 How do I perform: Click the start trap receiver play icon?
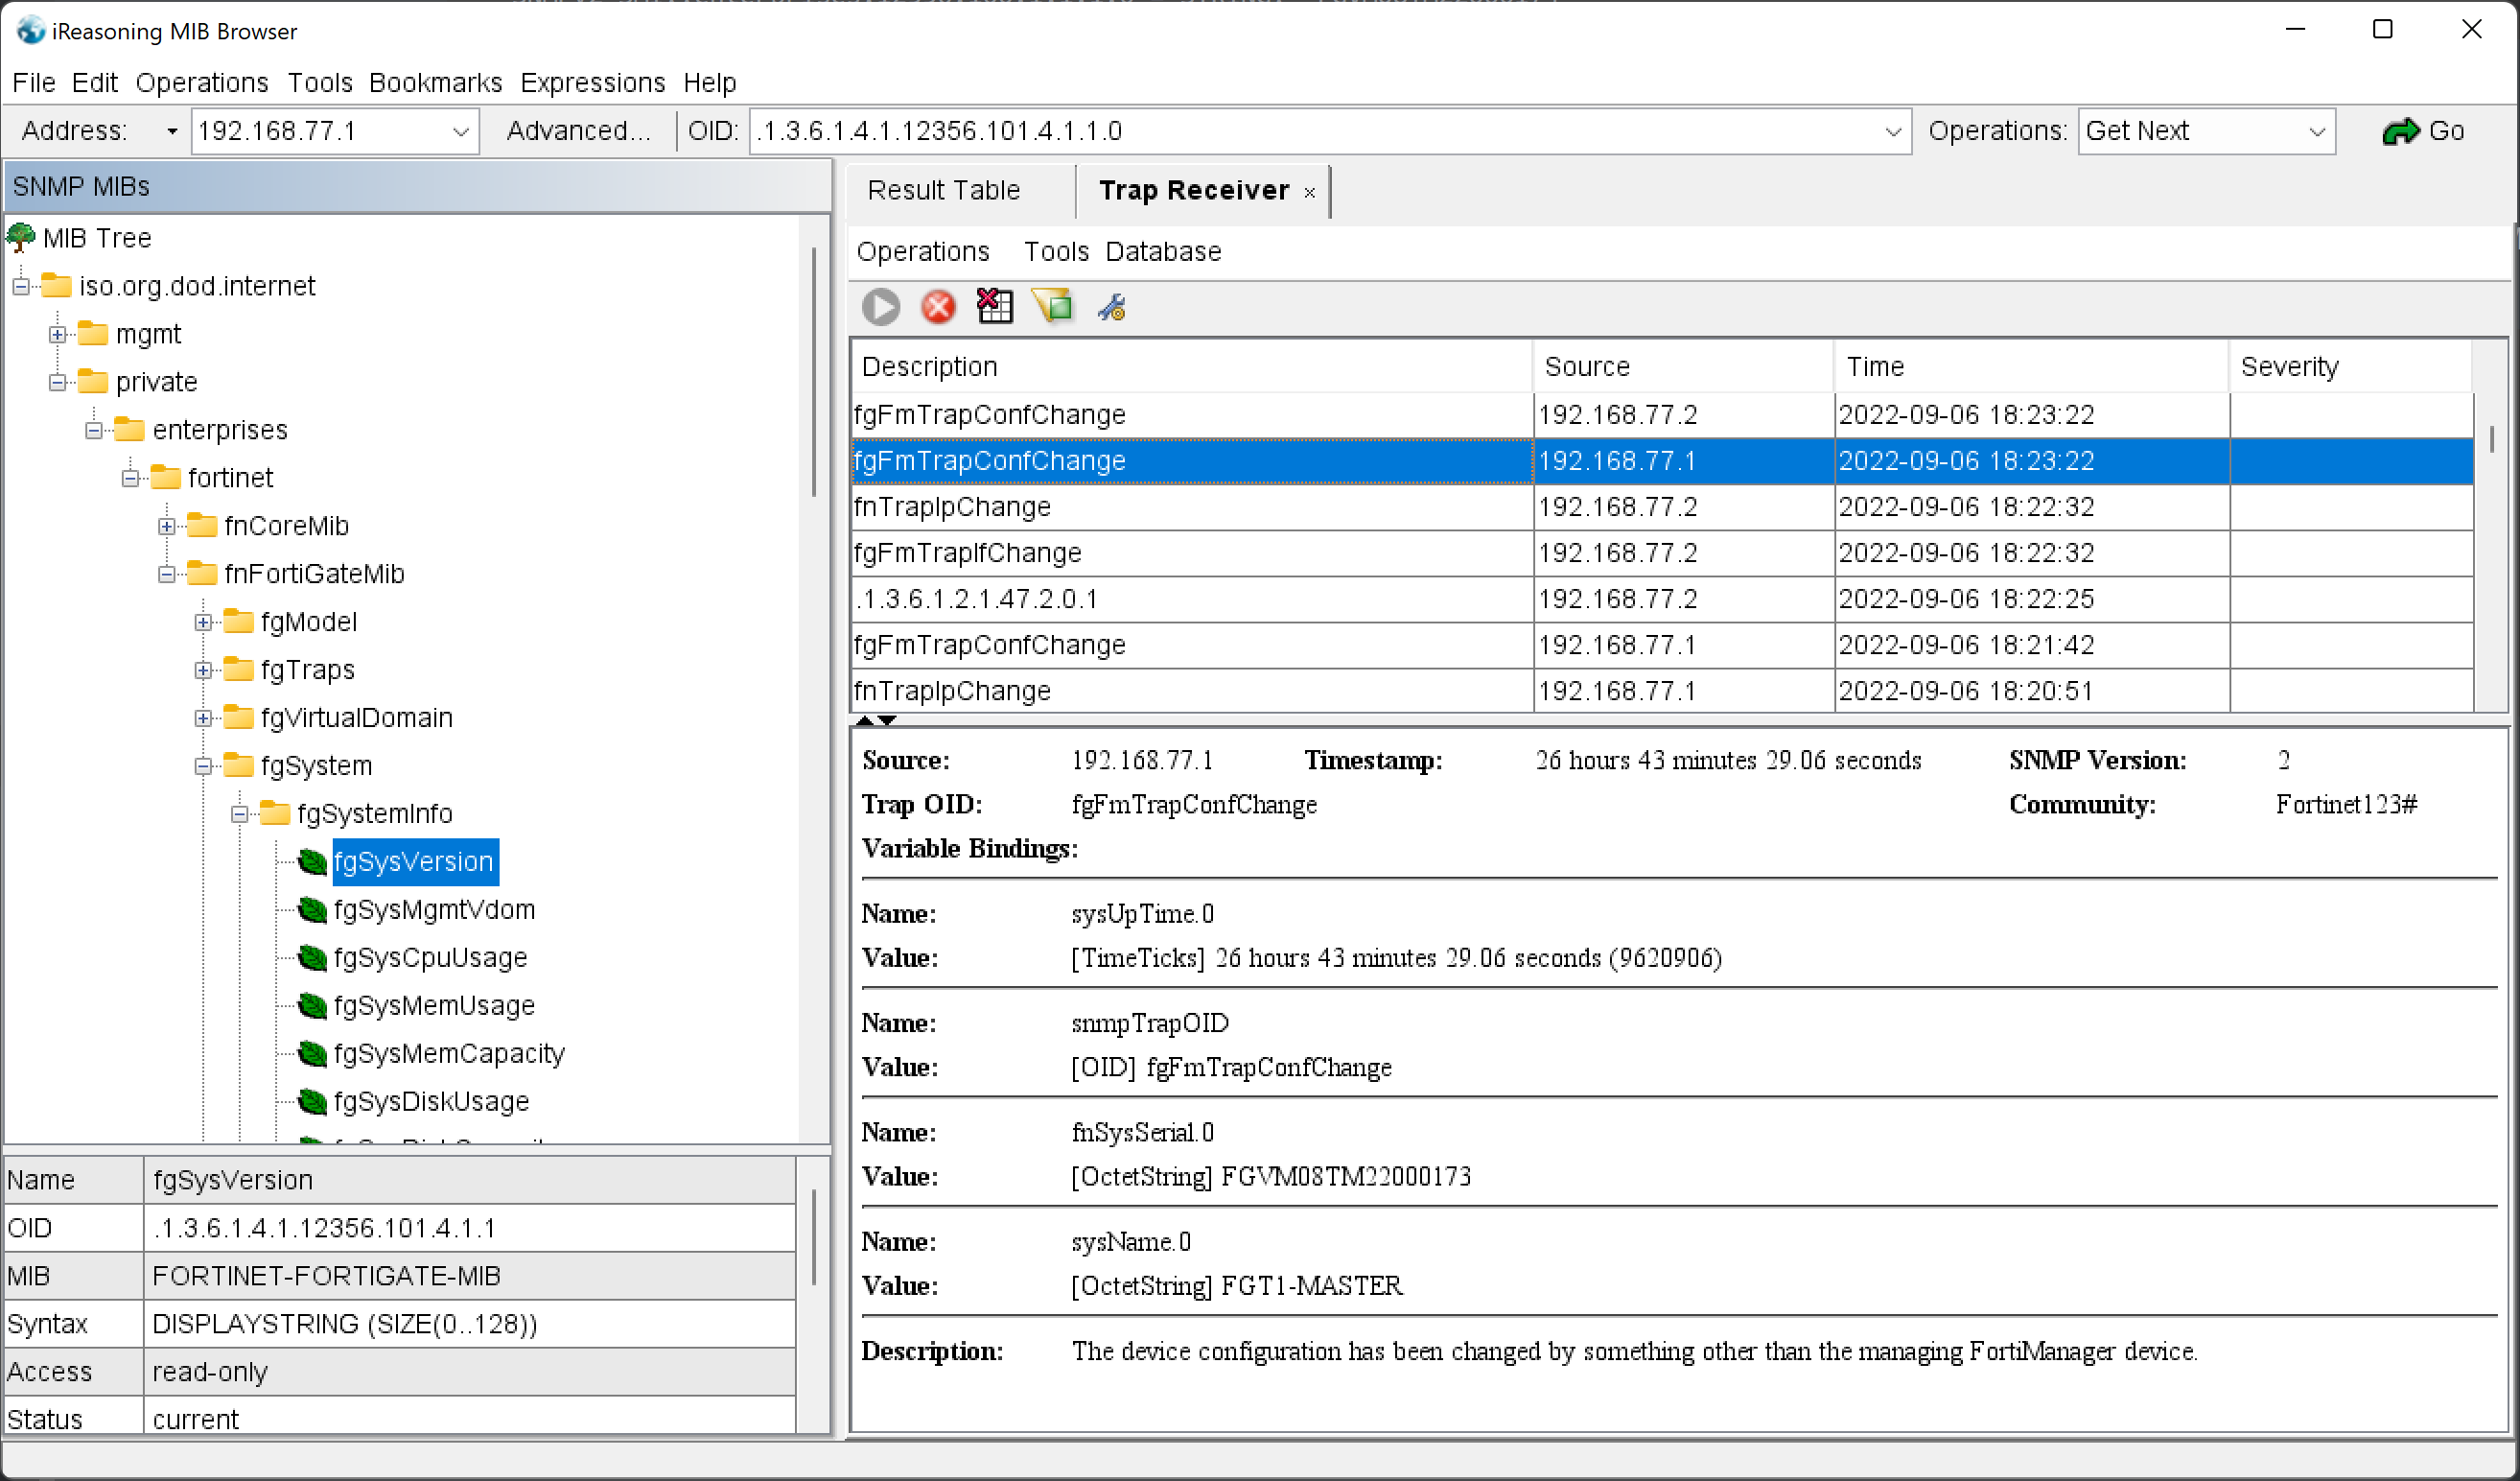click(880, 307)
